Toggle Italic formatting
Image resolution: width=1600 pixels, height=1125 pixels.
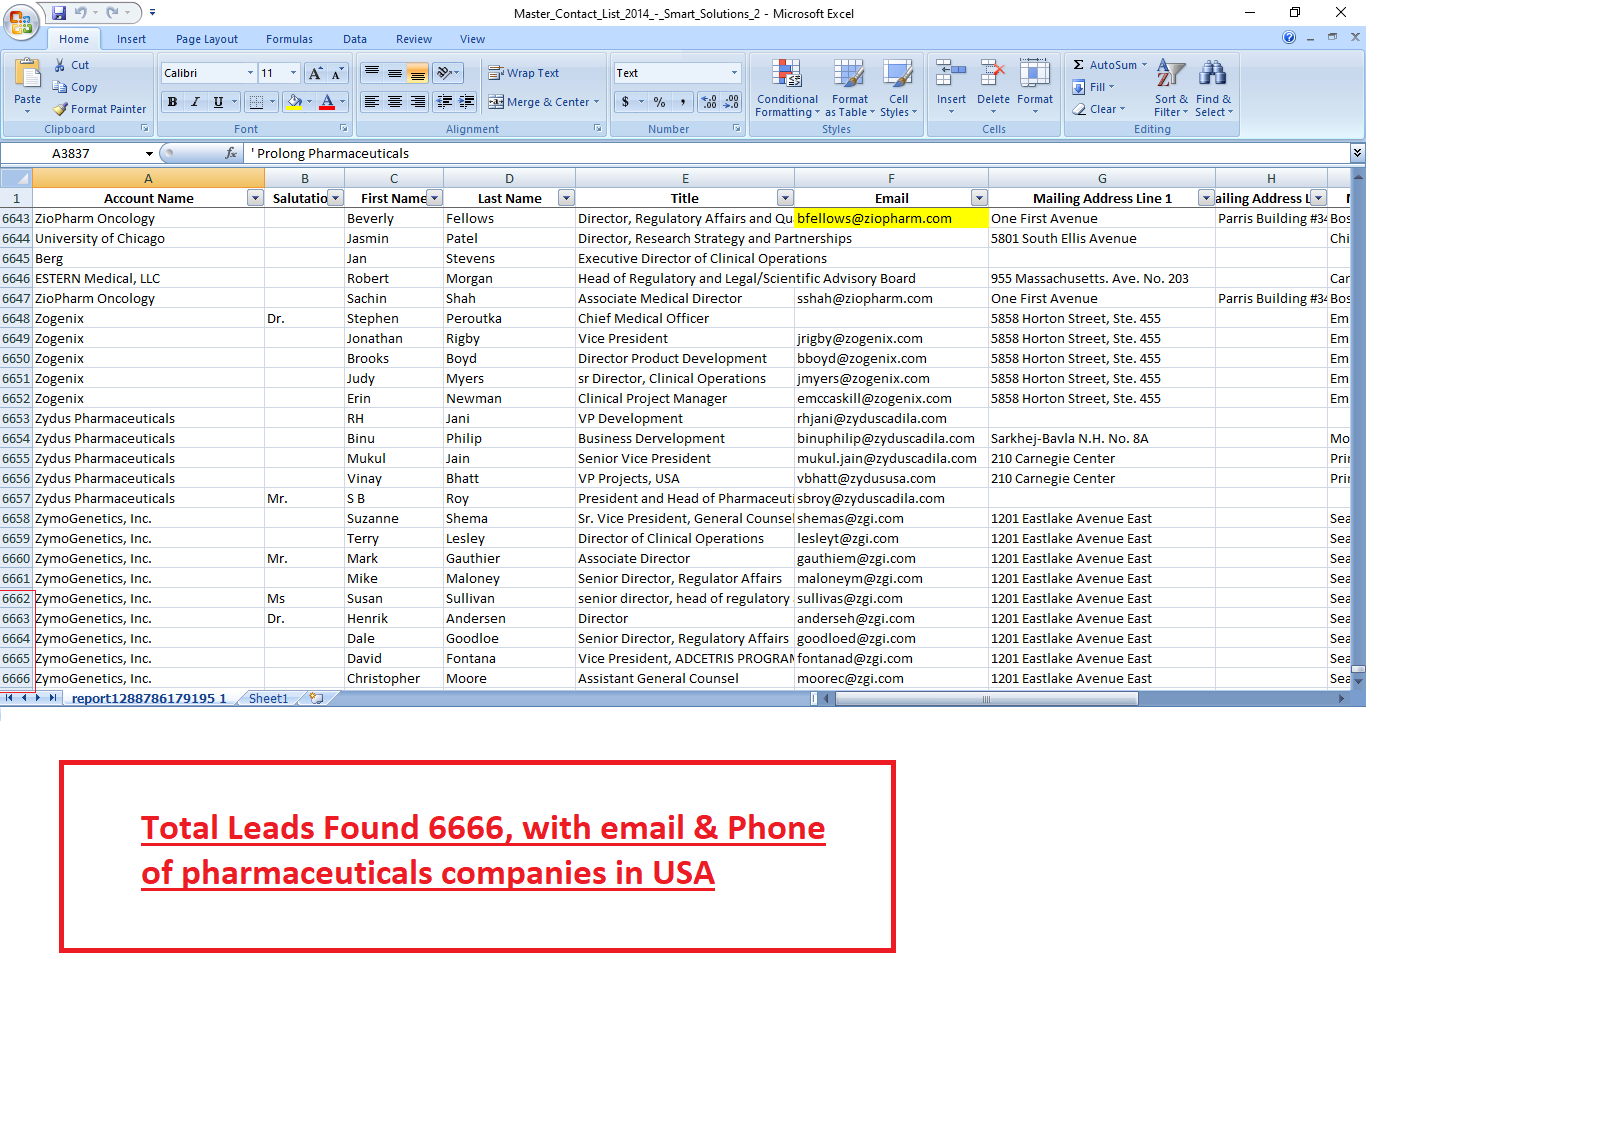195,102
